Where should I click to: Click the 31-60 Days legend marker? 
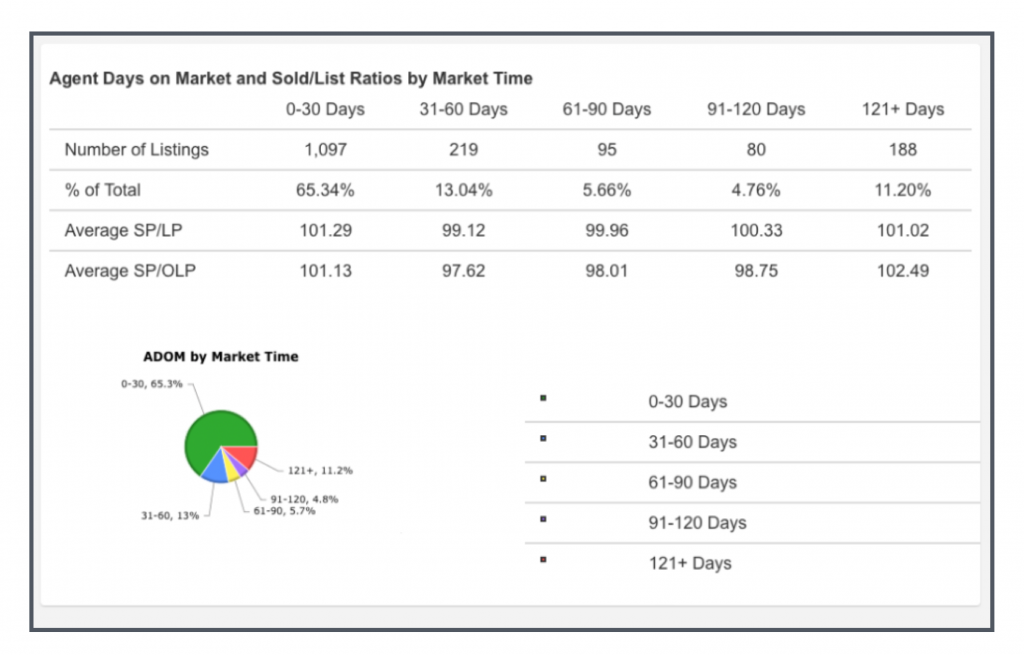(x=543, y=438)
